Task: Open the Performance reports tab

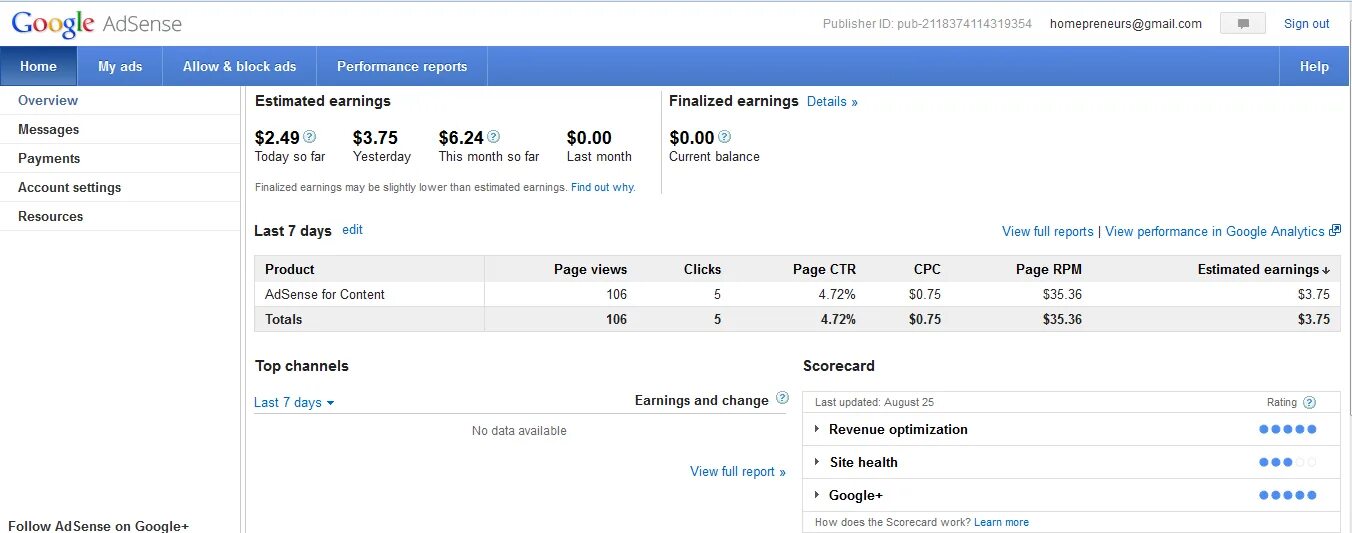Action: tap(402, 66)
